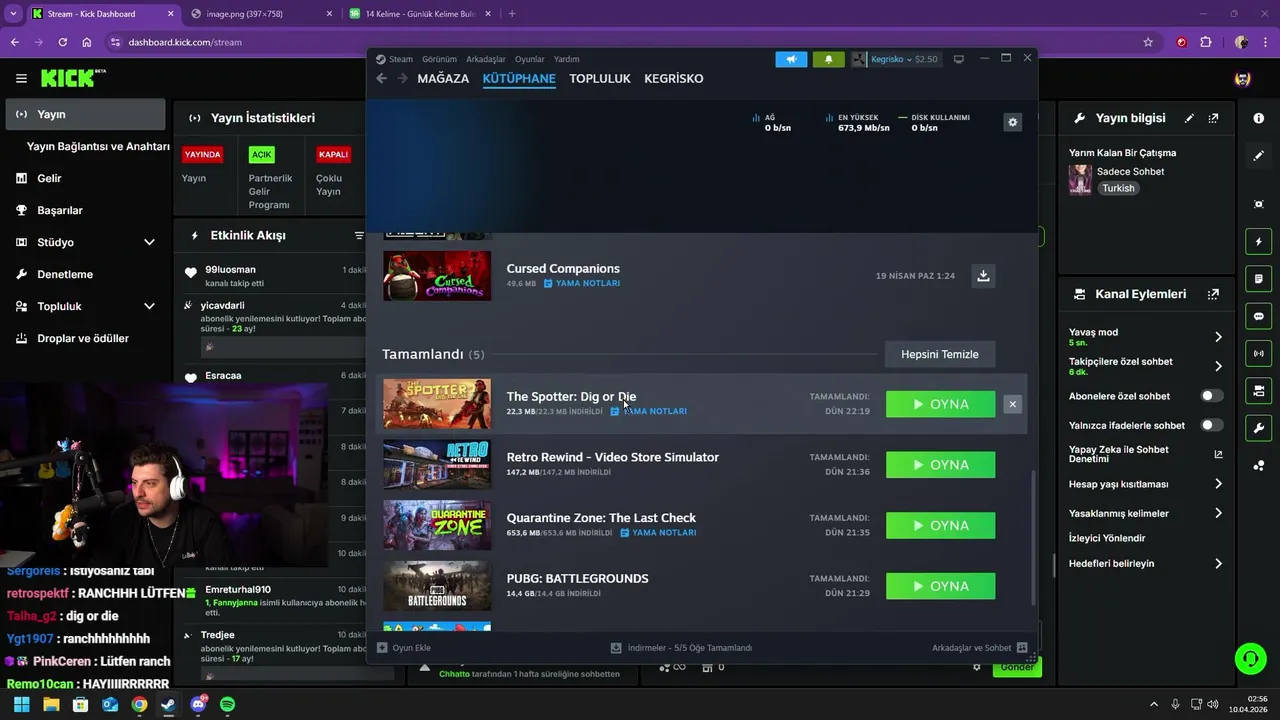Open the Oyunlar menu

coord(530,59)
